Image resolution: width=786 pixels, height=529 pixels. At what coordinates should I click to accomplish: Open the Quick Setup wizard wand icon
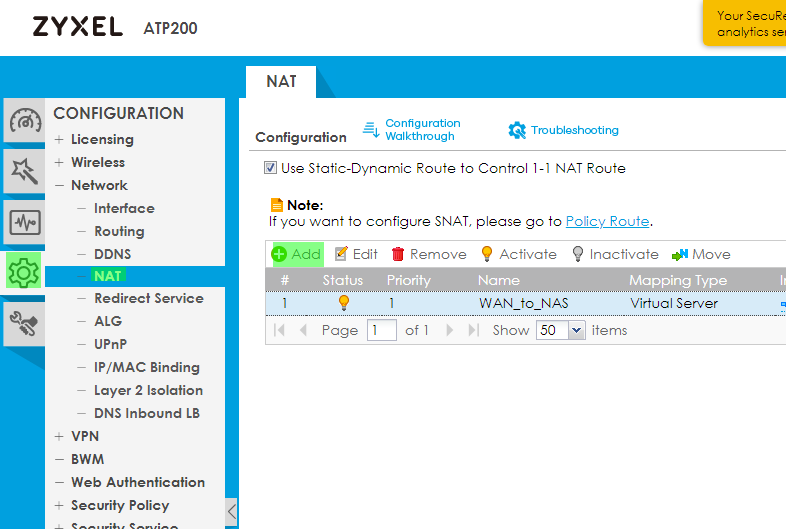tap(25, 171)
